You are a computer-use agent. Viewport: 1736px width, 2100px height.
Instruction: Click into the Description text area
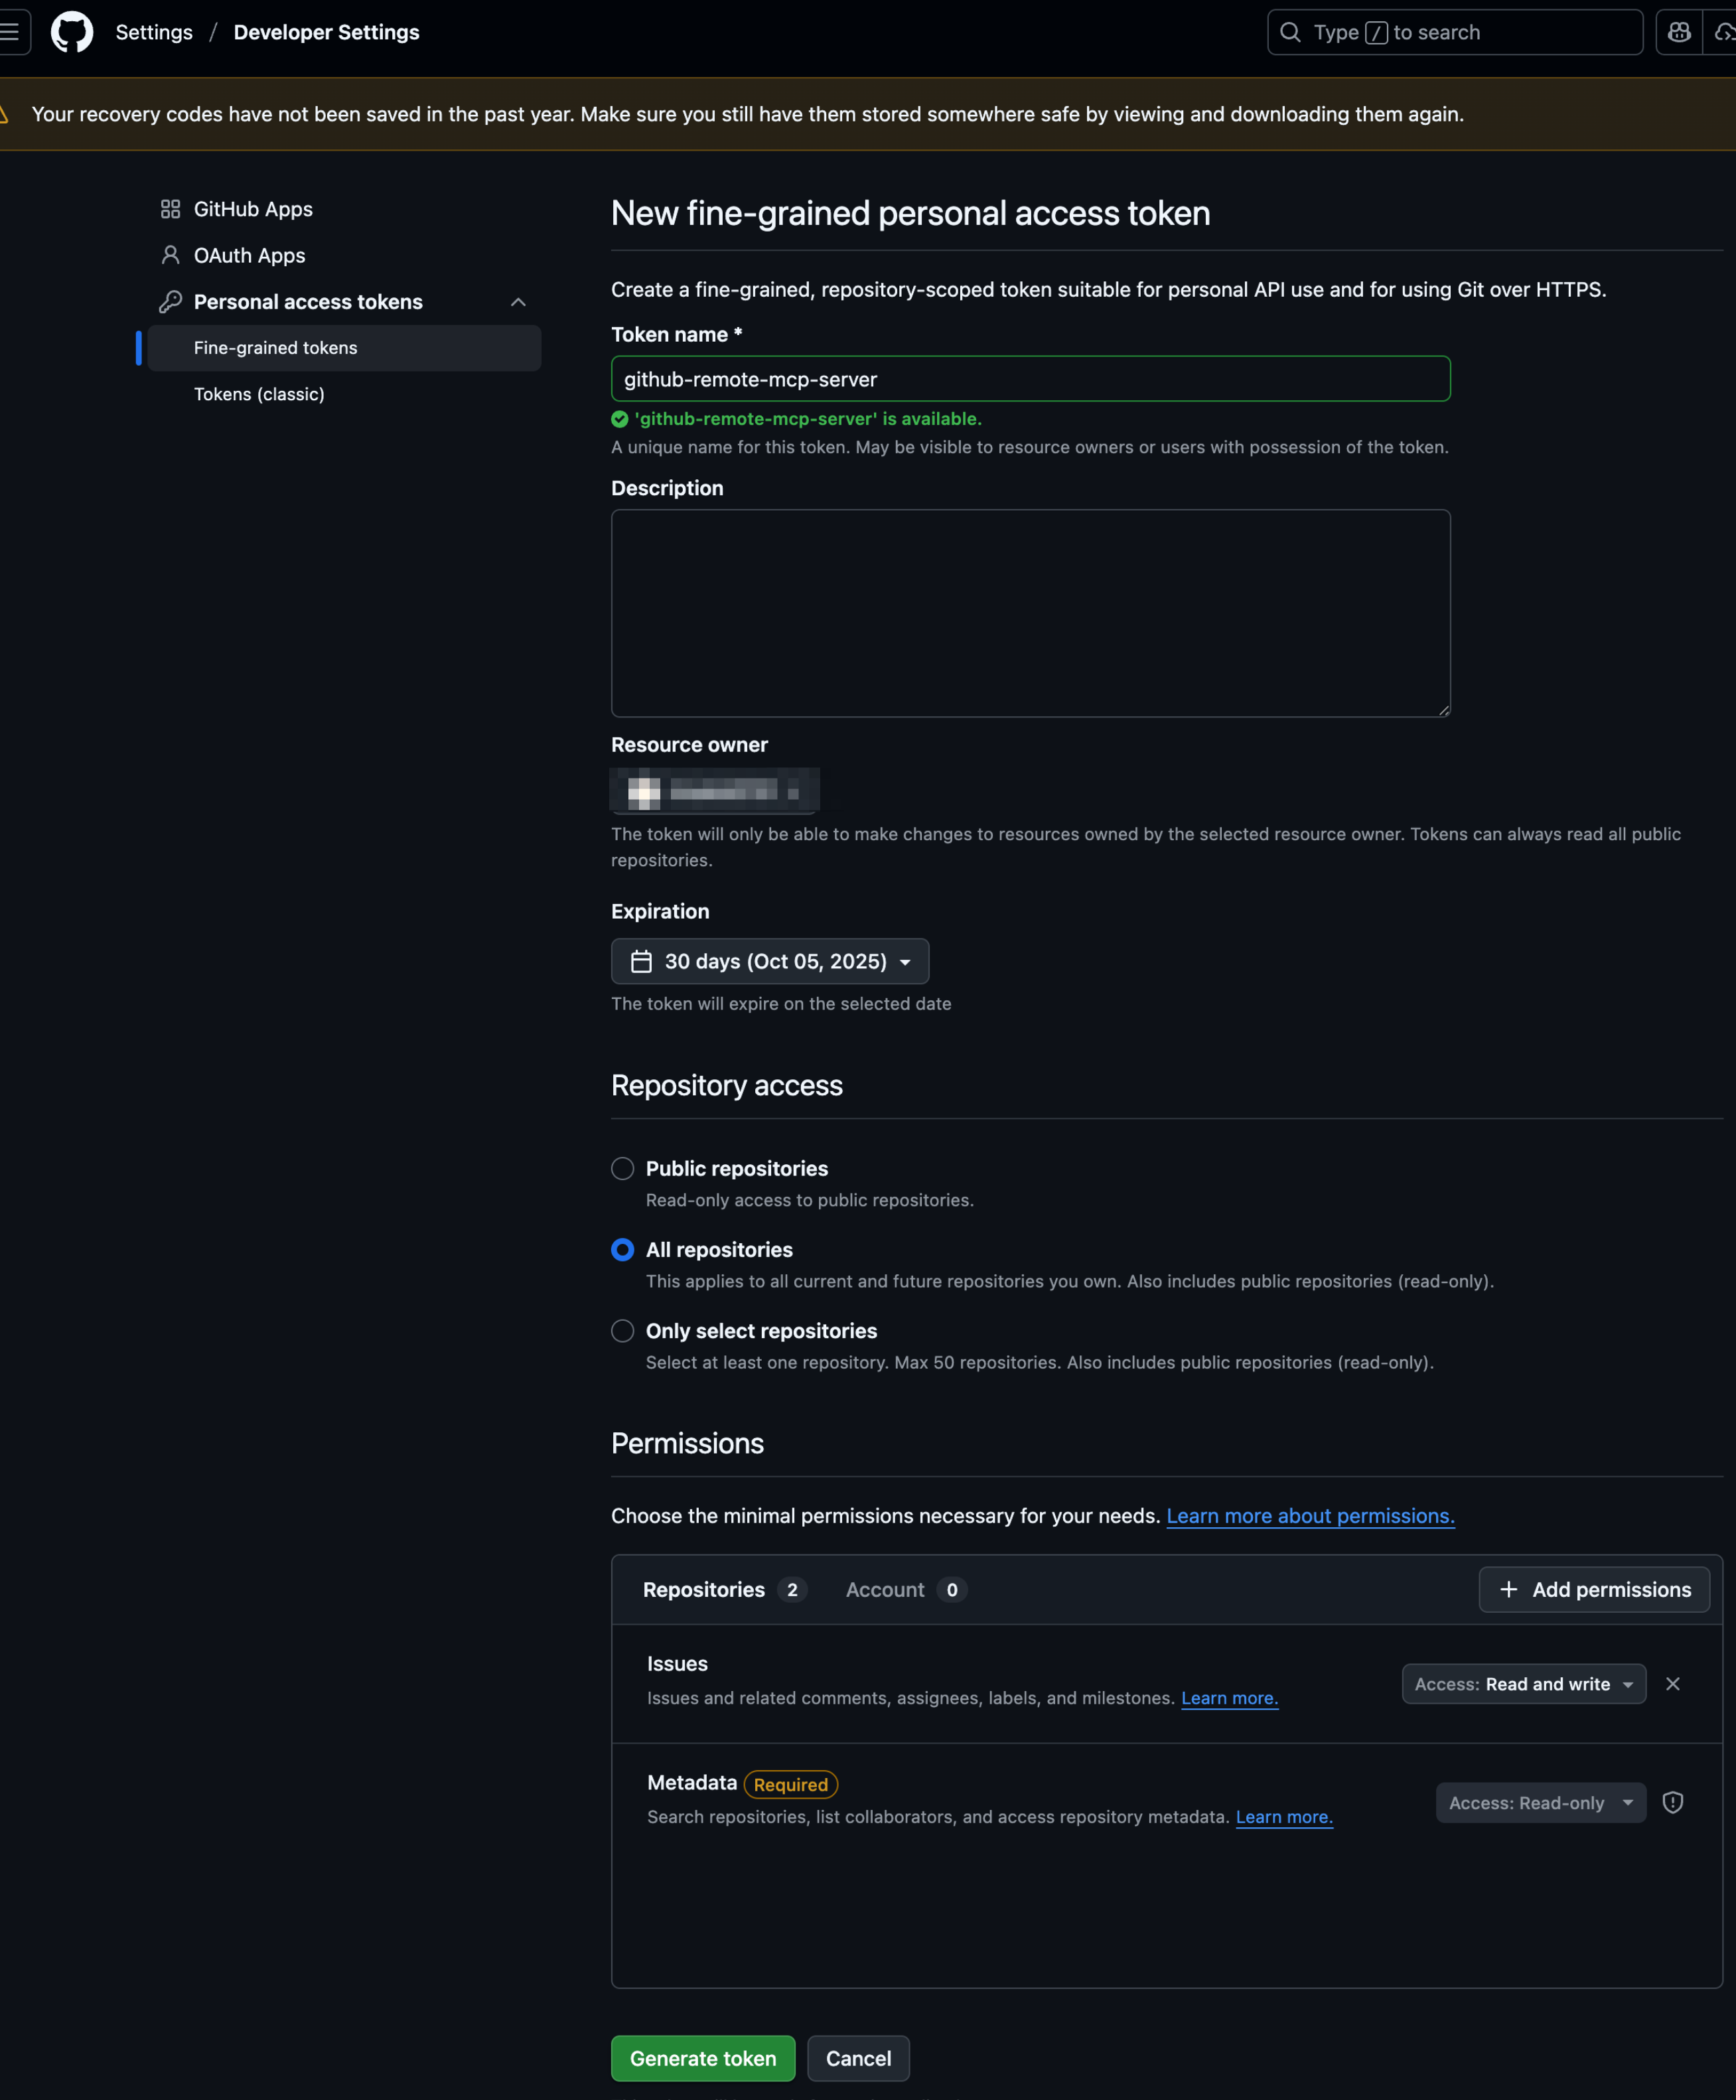click(x=1030, y=613)
